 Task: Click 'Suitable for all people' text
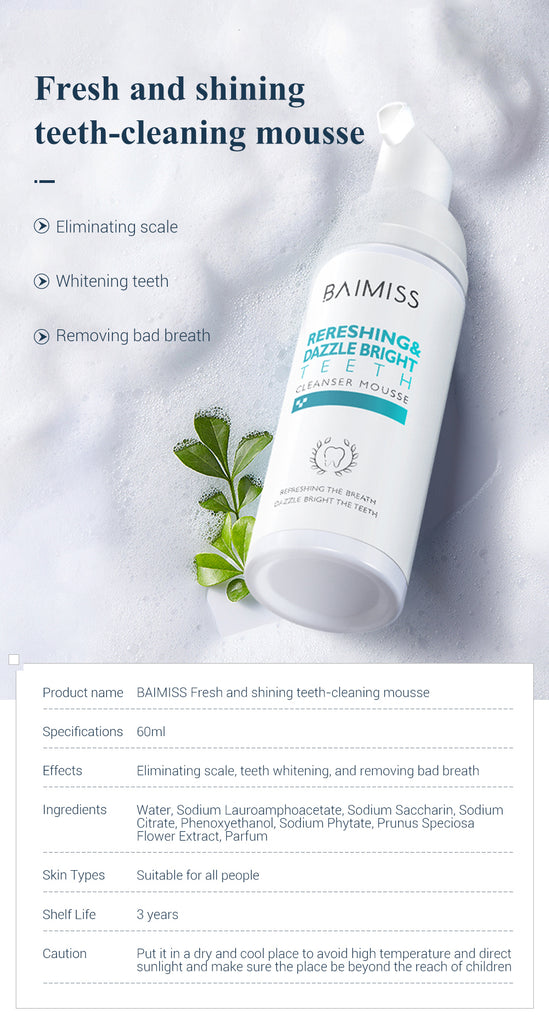pyautogui.click(x=198, y=875)
